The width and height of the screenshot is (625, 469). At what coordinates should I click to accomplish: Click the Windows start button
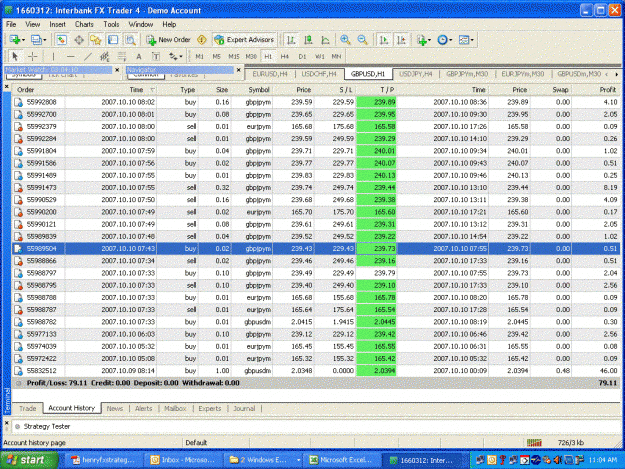tap(29, 460)
